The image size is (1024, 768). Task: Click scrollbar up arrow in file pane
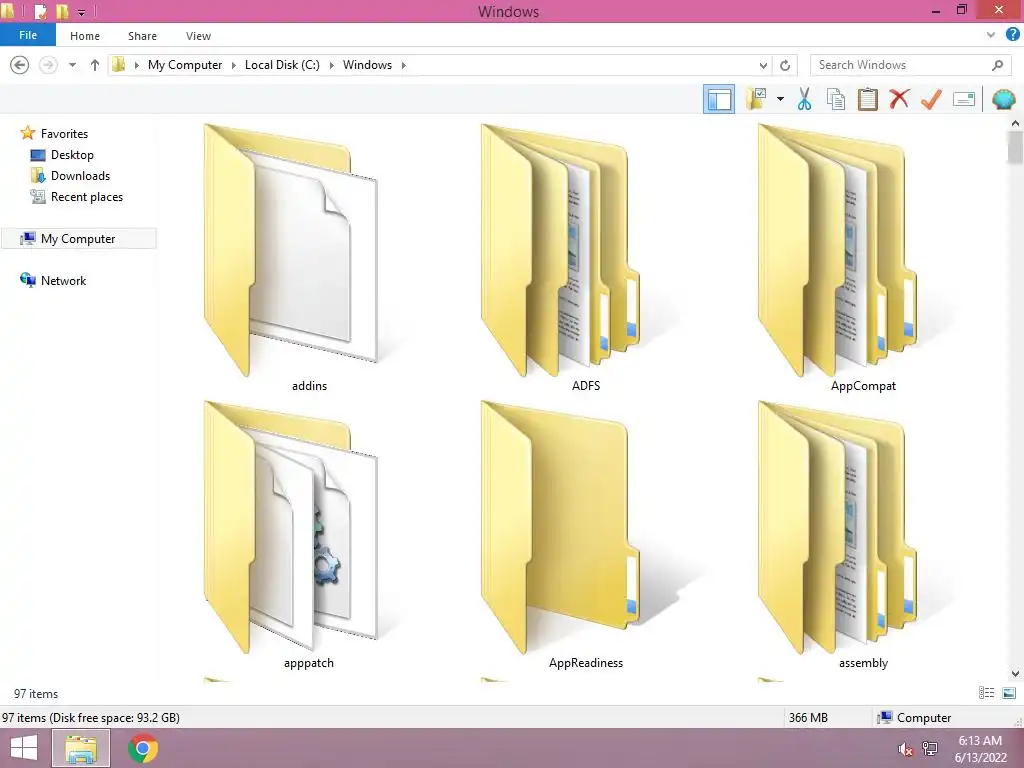pyautogui.click(x=1015, y=123)
